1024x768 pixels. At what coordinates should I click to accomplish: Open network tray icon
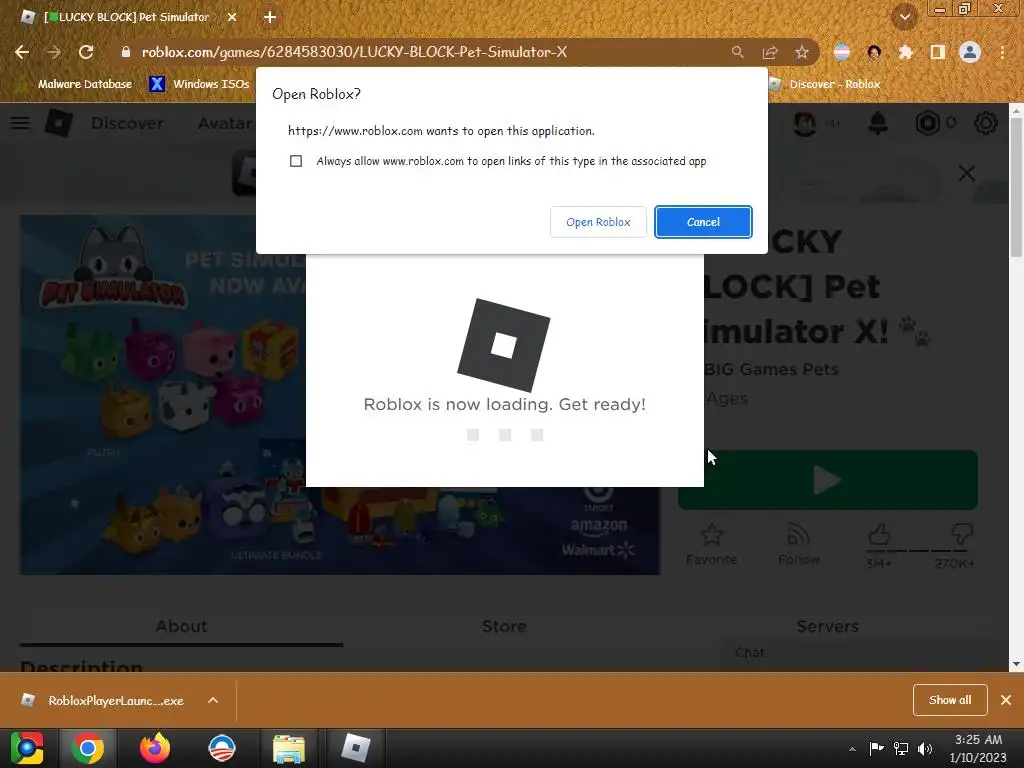(x=901, y=748)
